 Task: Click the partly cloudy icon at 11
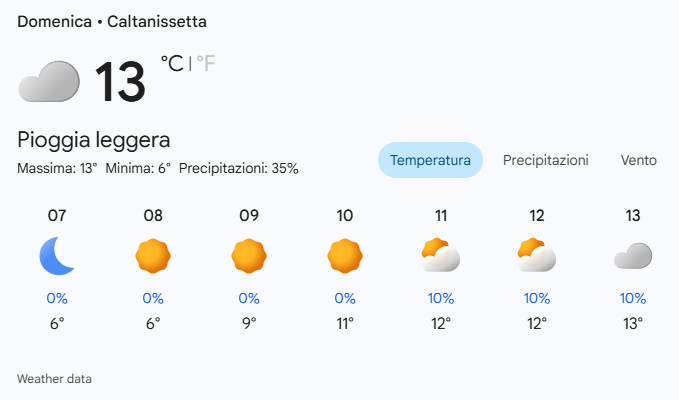click(441, 257)
